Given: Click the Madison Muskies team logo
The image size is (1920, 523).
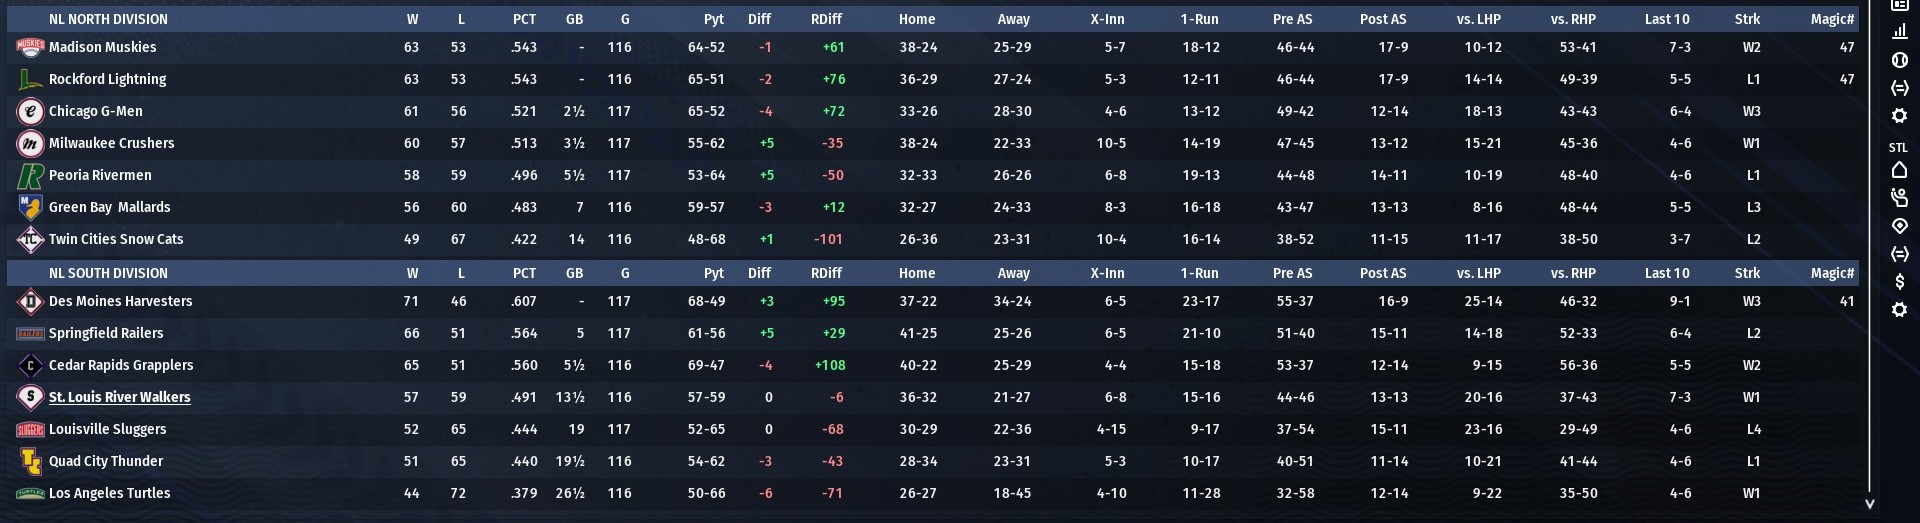Looking at the screenshot, I should tap(30, 47).
